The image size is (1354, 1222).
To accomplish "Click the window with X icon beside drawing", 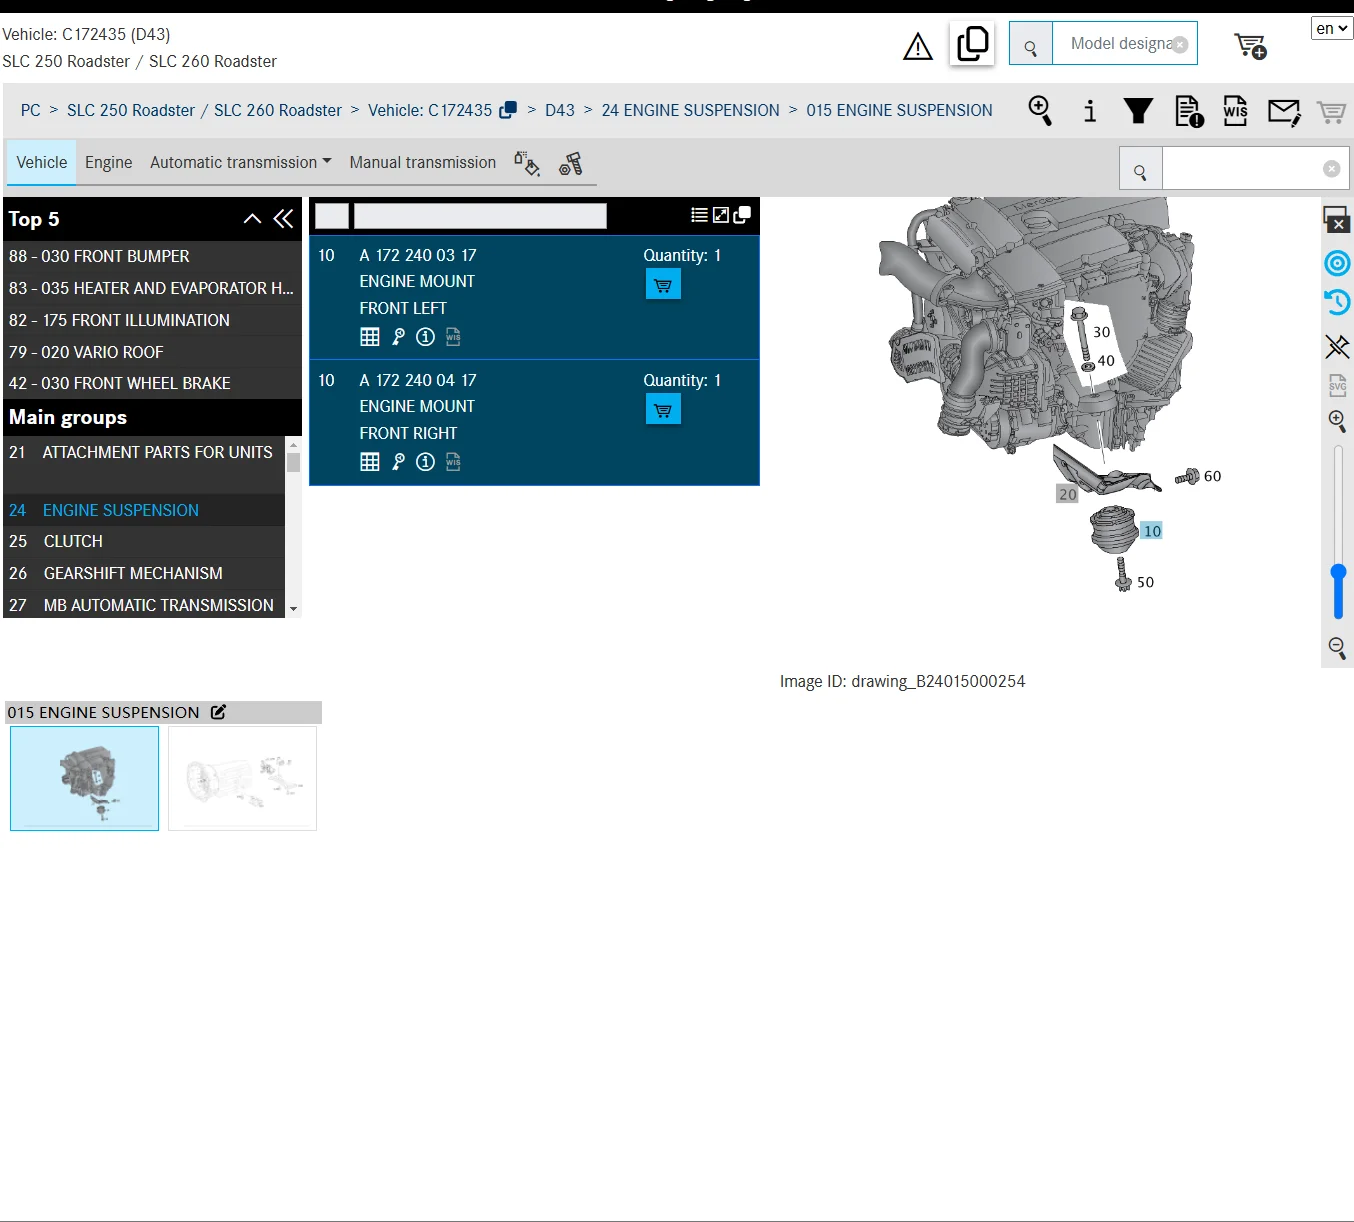I will (1337, 219).
